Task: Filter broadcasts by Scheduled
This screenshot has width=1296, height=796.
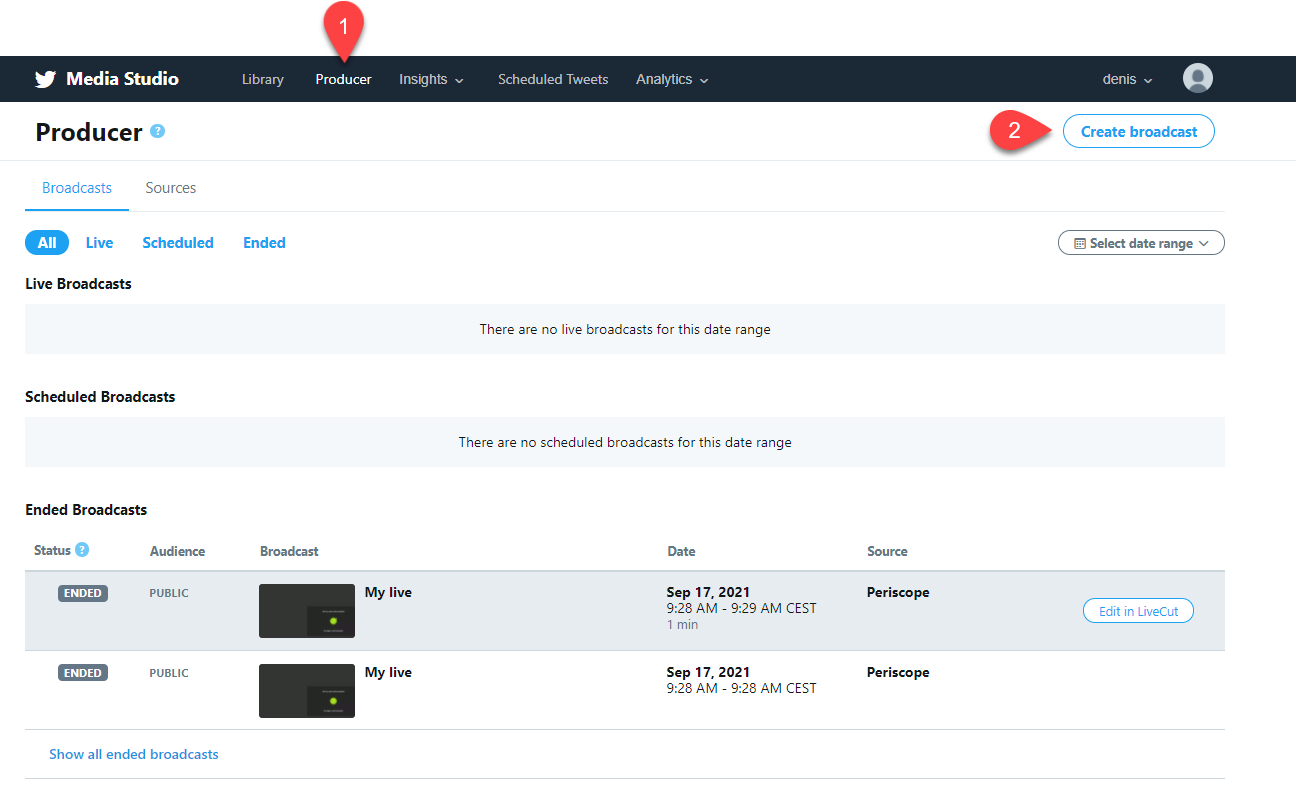Action: pos(178,243)
